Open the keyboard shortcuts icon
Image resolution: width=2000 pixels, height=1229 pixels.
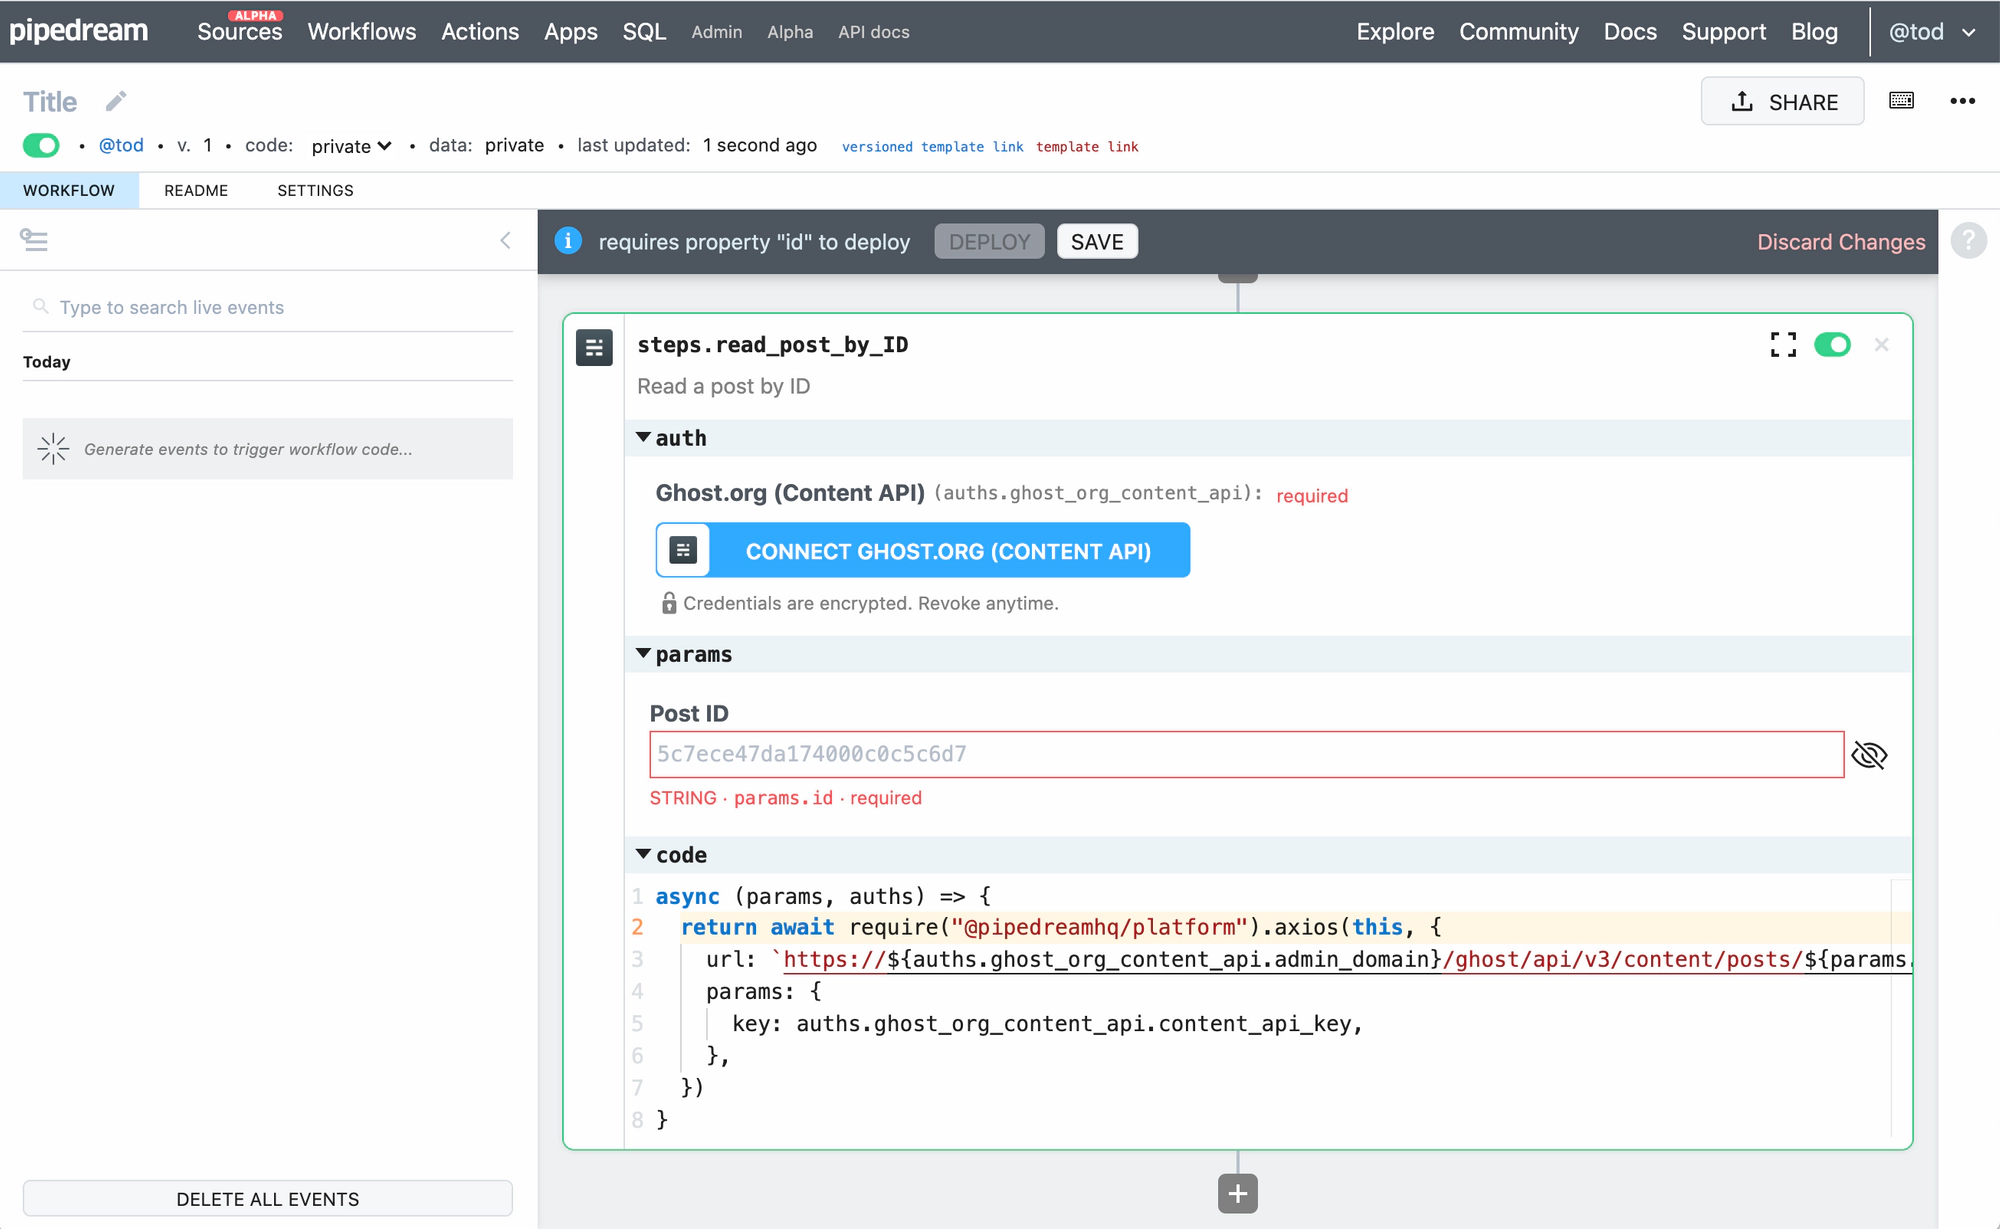click(1901, 101)
